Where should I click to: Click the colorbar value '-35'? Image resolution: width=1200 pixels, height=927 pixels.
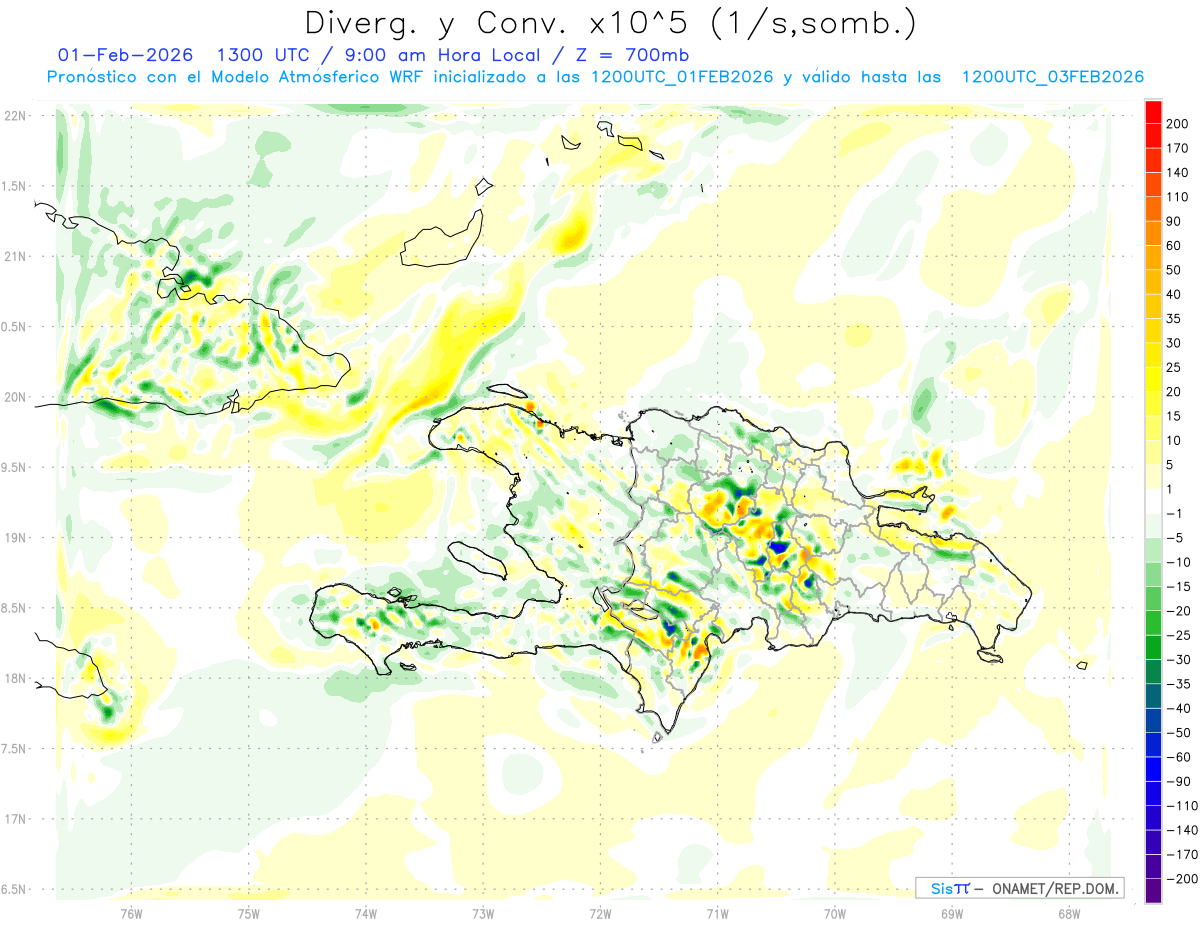pos(1178,684)
